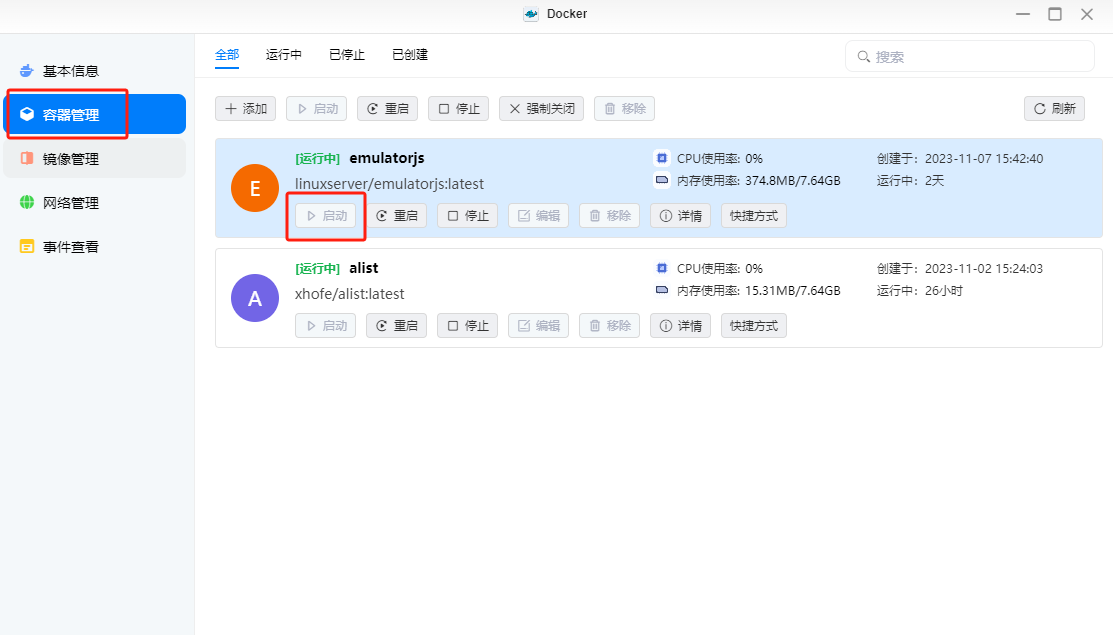The height and width of the screenshot is (635, 1113).
Task: Click the CPU chip icon in alist row
Action: (662, 268)
